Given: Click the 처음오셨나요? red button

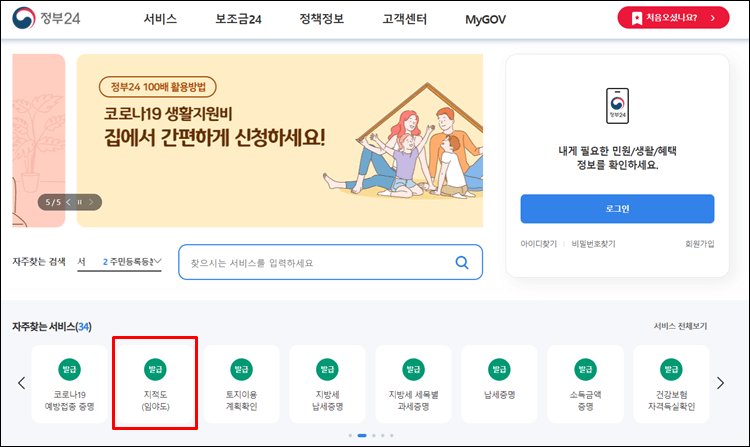Looking at the screenshot, I should pos(673,18).
